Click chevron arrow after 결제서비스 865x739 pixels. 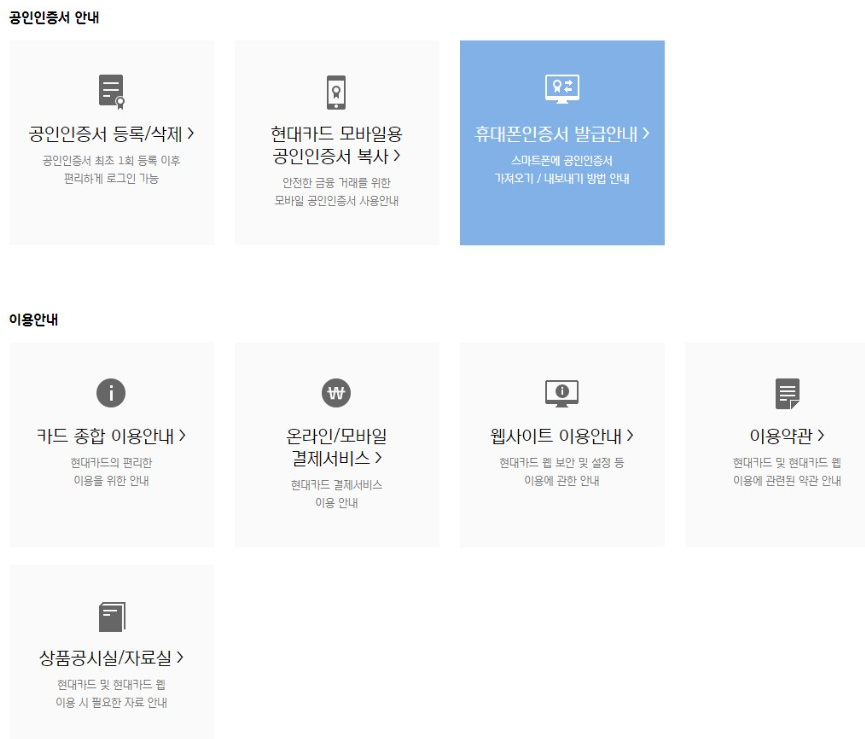point(378,458)
